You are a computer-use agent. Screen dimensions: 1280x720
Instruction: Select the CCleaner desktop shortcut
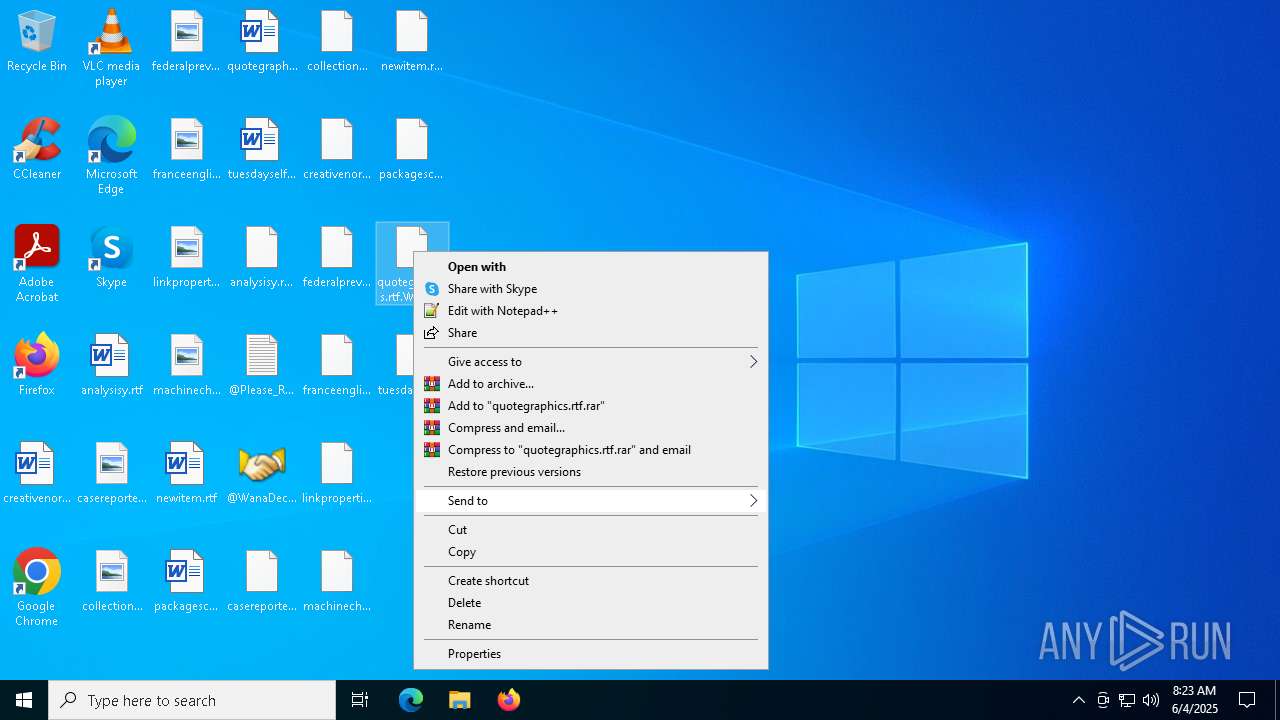pyautogui.click(x=37, y=149)
